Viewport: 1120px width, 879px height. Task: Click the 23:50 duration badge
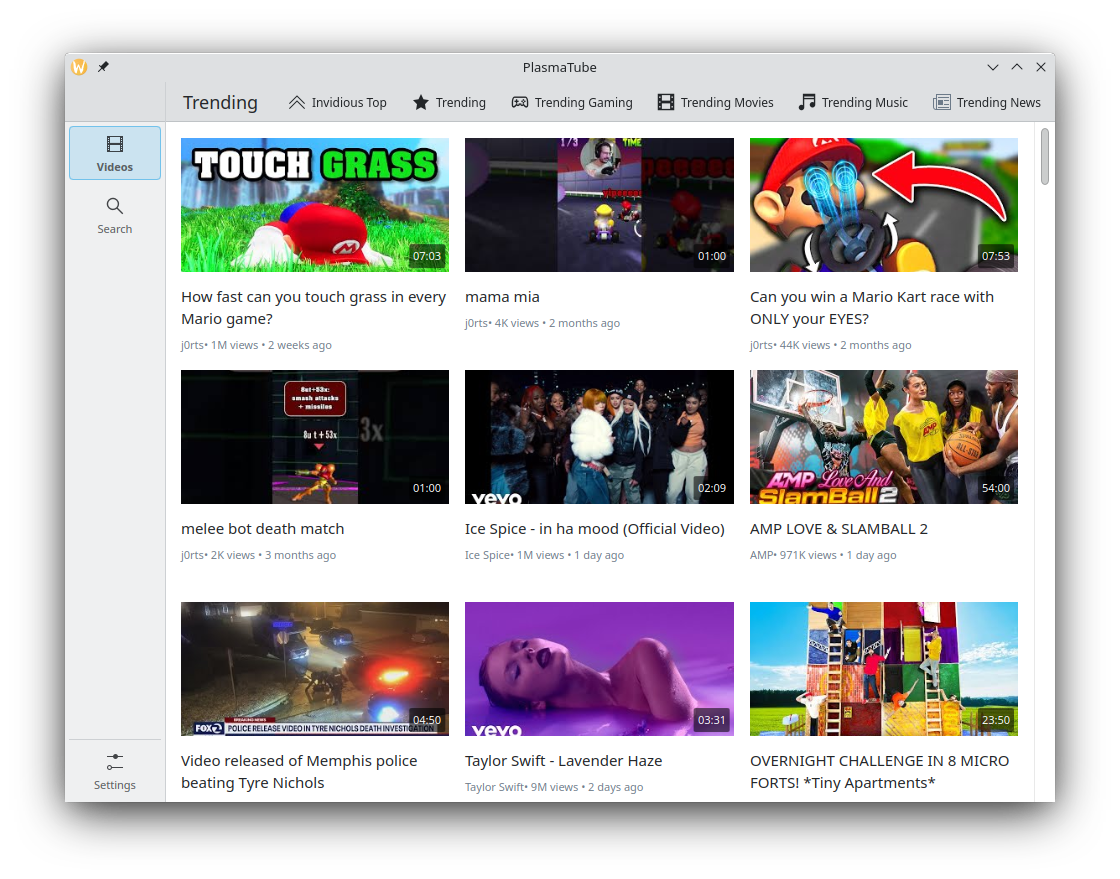(996, 720)
